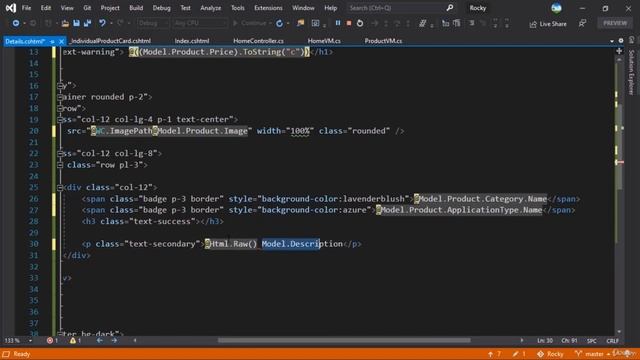Save the current file with the disk icon
640x360 pixels.
click(x=76, y=23)
